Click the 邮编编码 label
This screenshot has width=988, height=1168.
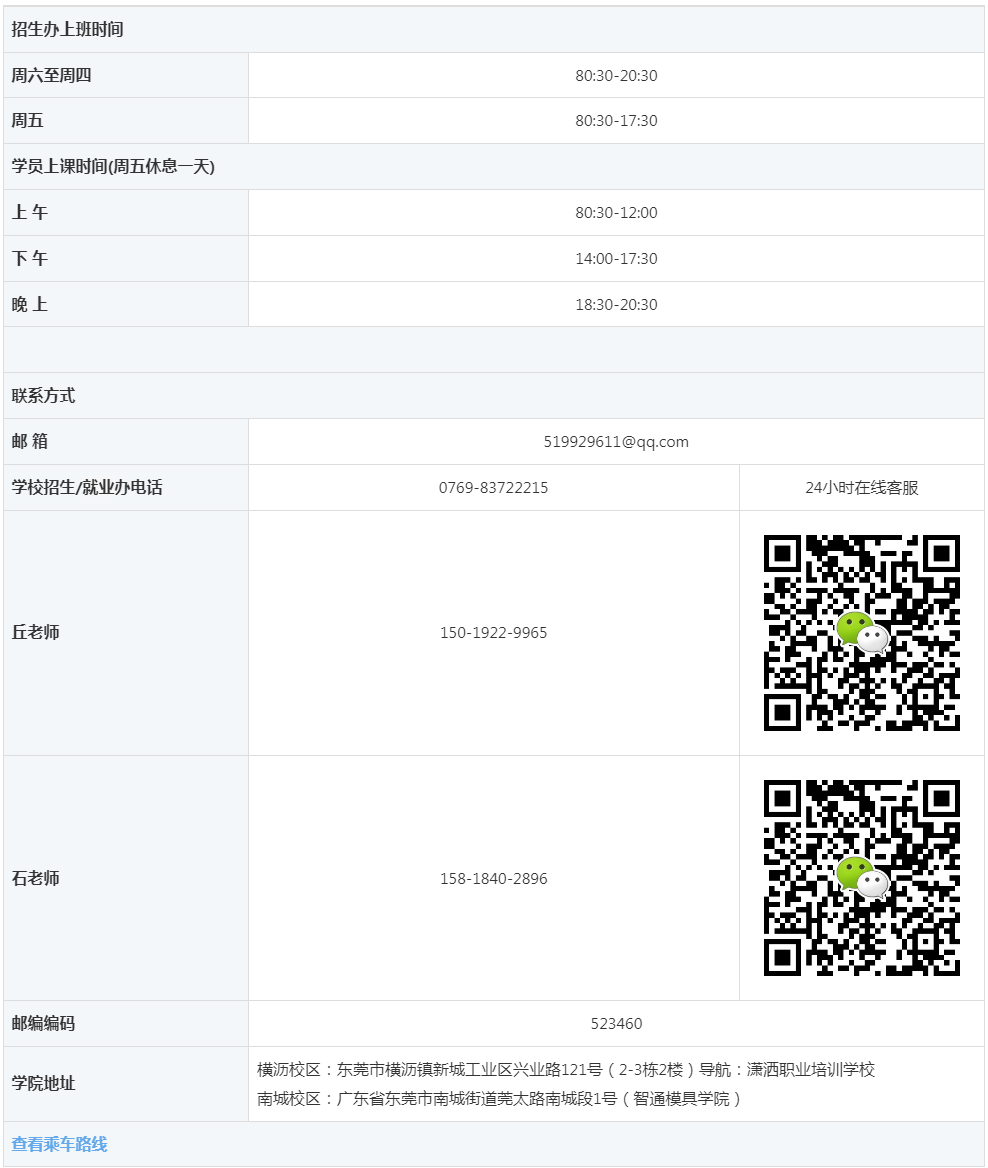[43, 1023]
